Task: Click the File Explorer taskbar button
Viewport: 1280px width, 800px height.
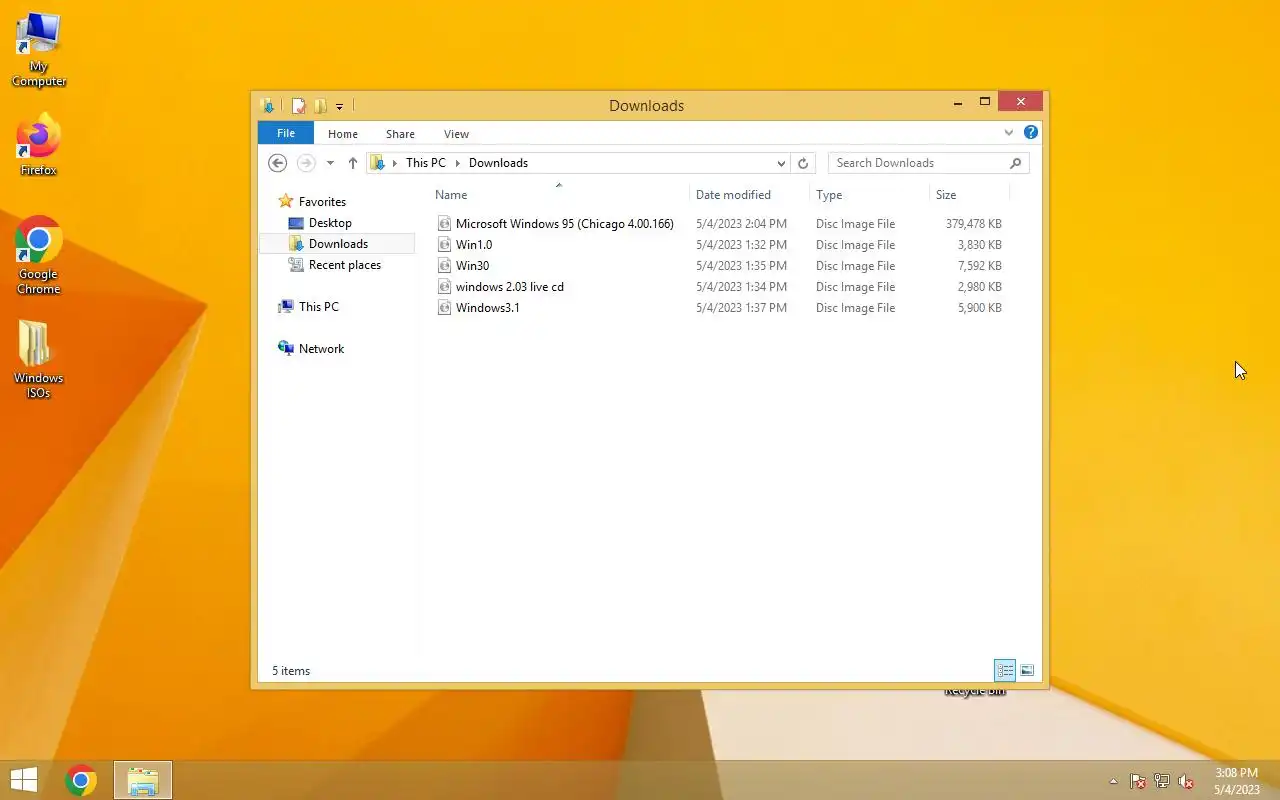Action: click(x=143, y=780)
